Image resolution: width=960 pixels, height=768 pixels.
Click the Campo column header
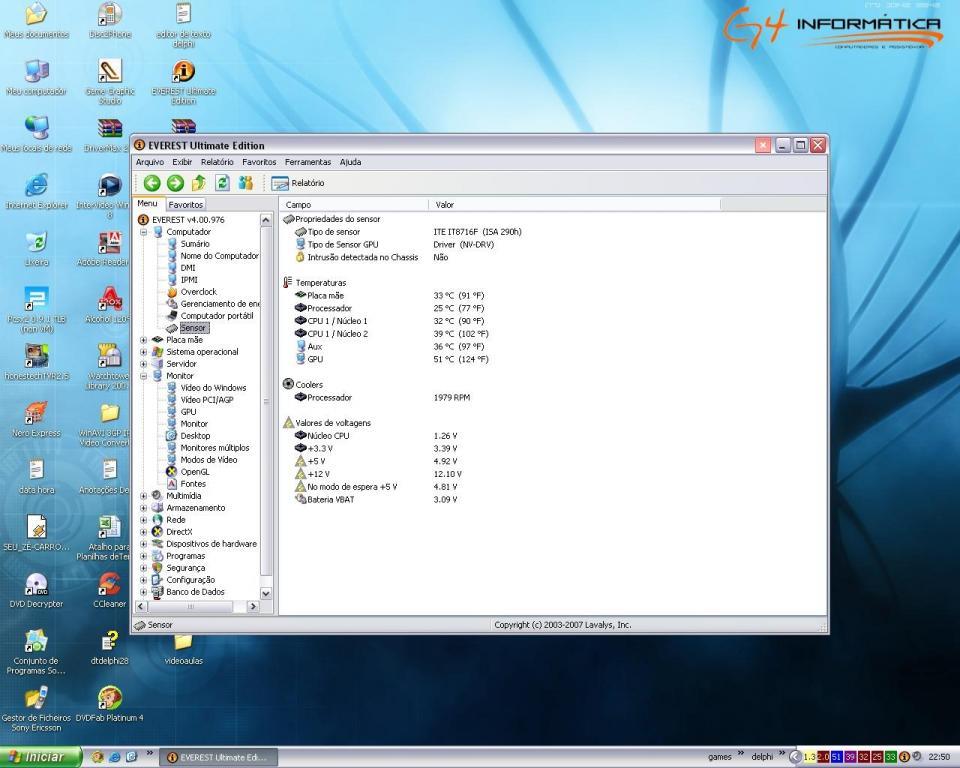(354, 205)
